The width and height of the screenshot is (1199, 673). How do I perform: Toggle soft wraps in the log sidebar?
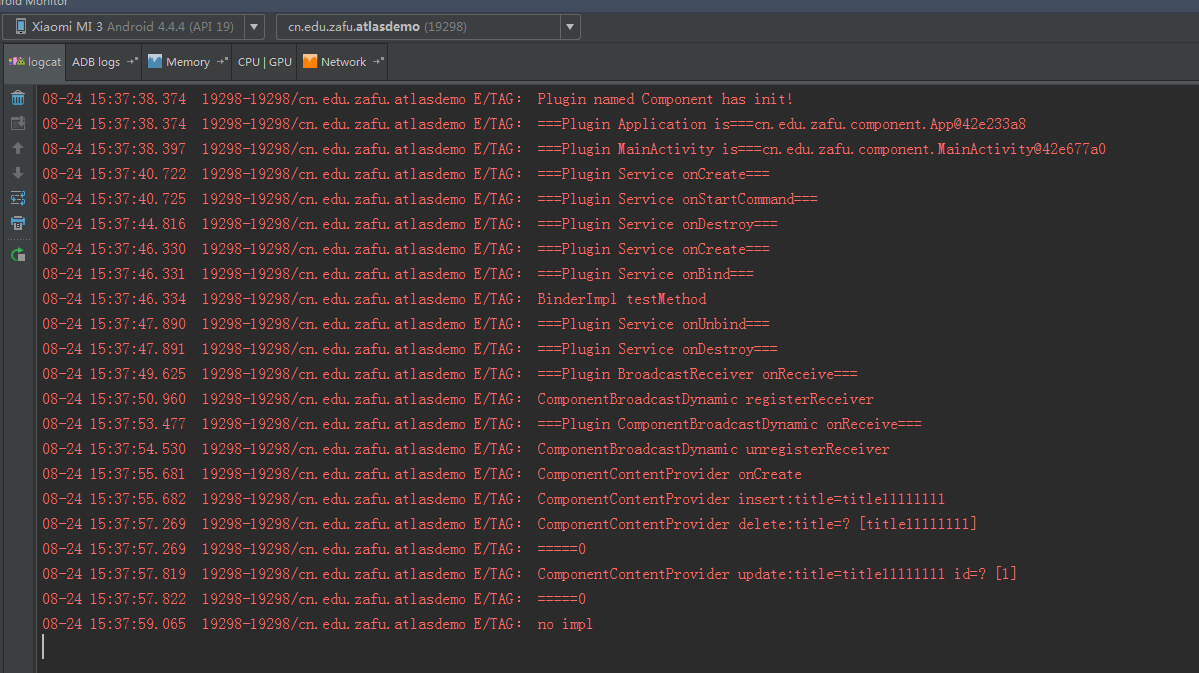[x=18, y=198]
